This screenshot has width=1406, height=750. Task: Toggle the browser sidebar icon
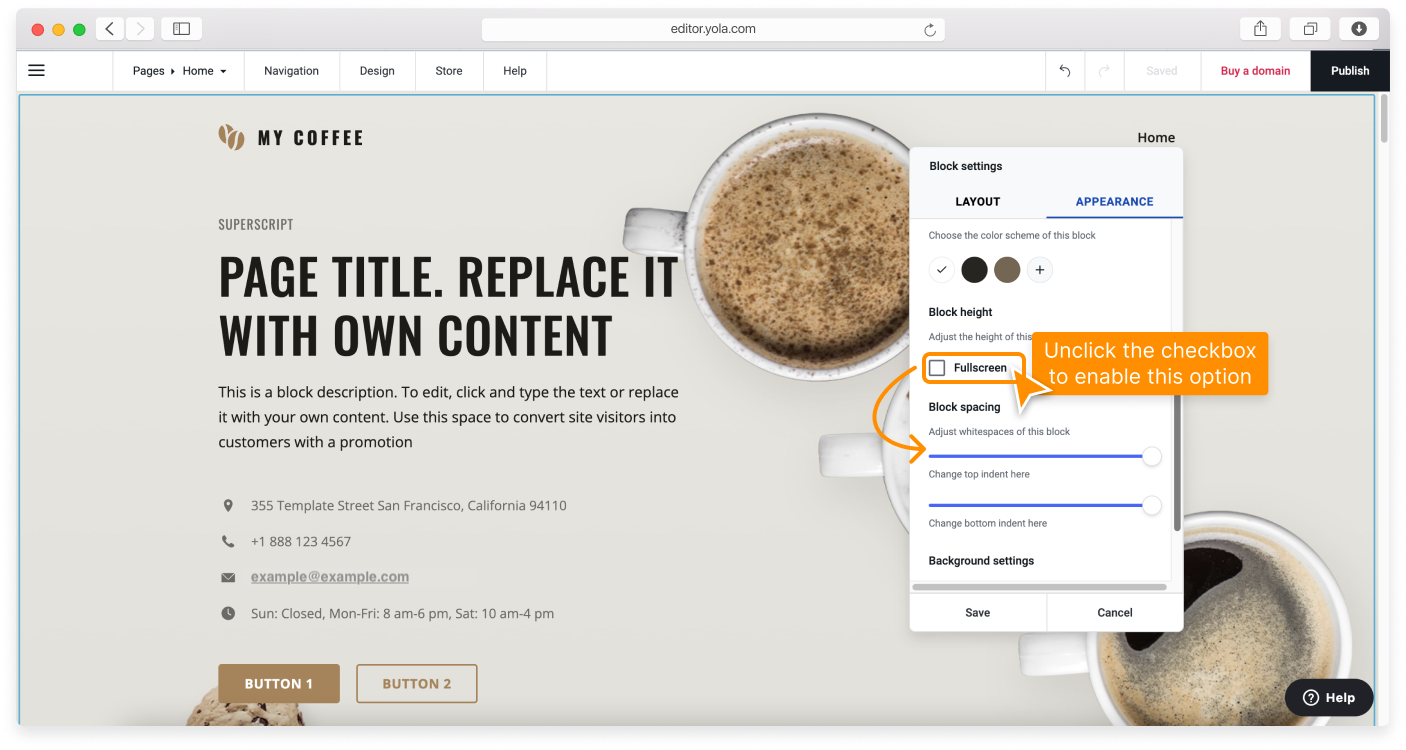click(181, 29)
